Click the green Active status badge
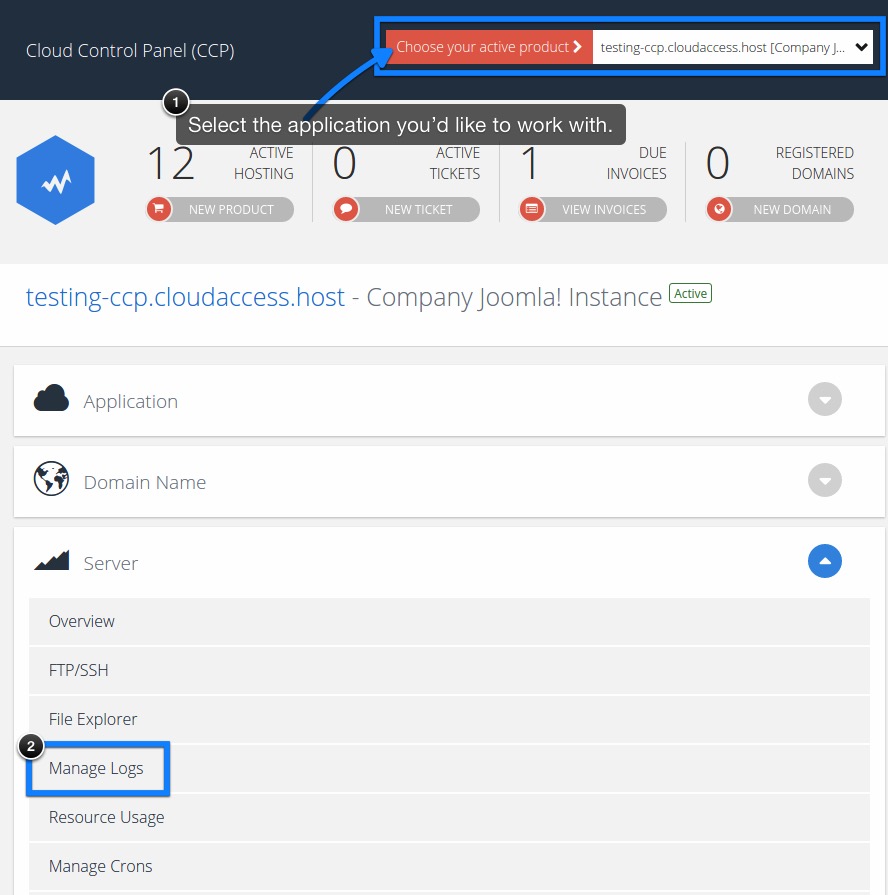Image resolution: width=888 pixels, height=895 pixels. (x=691, y=293)
